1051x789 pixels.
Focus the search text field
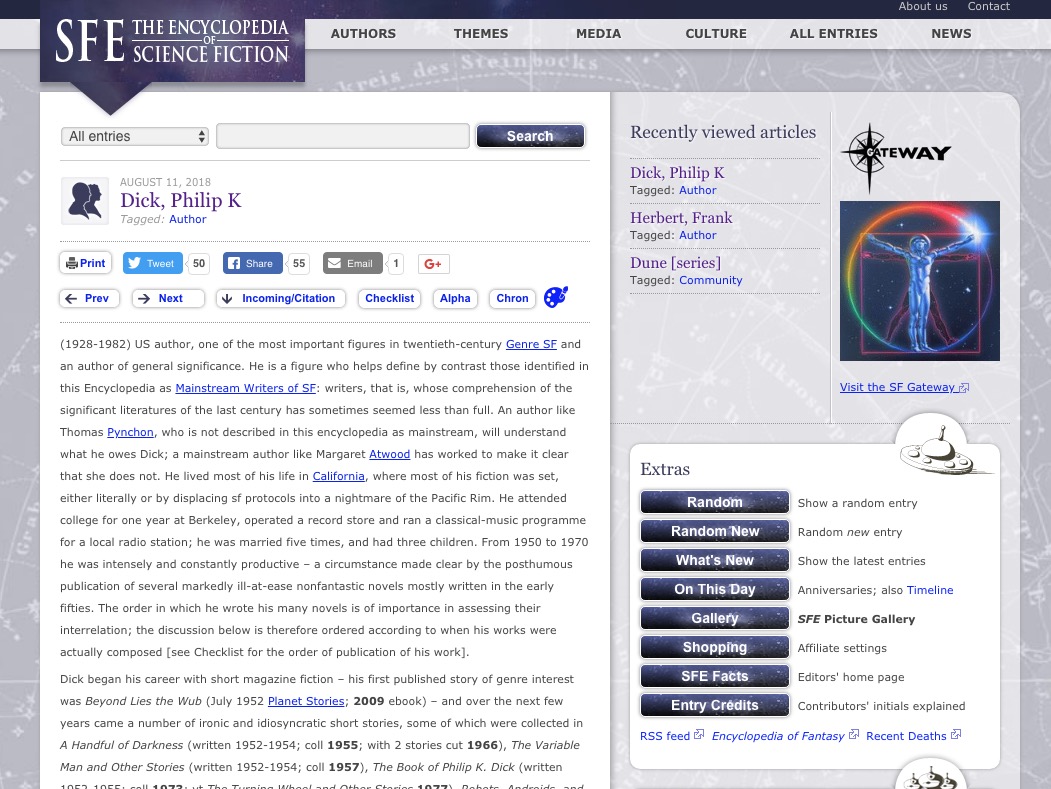[343, 136]
